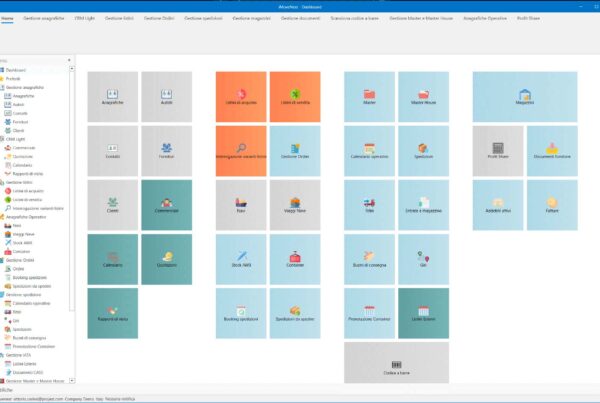This screenshot has height=403, width=600.
Task: Open the Giri dashboard tile
Action: [423, 259]
